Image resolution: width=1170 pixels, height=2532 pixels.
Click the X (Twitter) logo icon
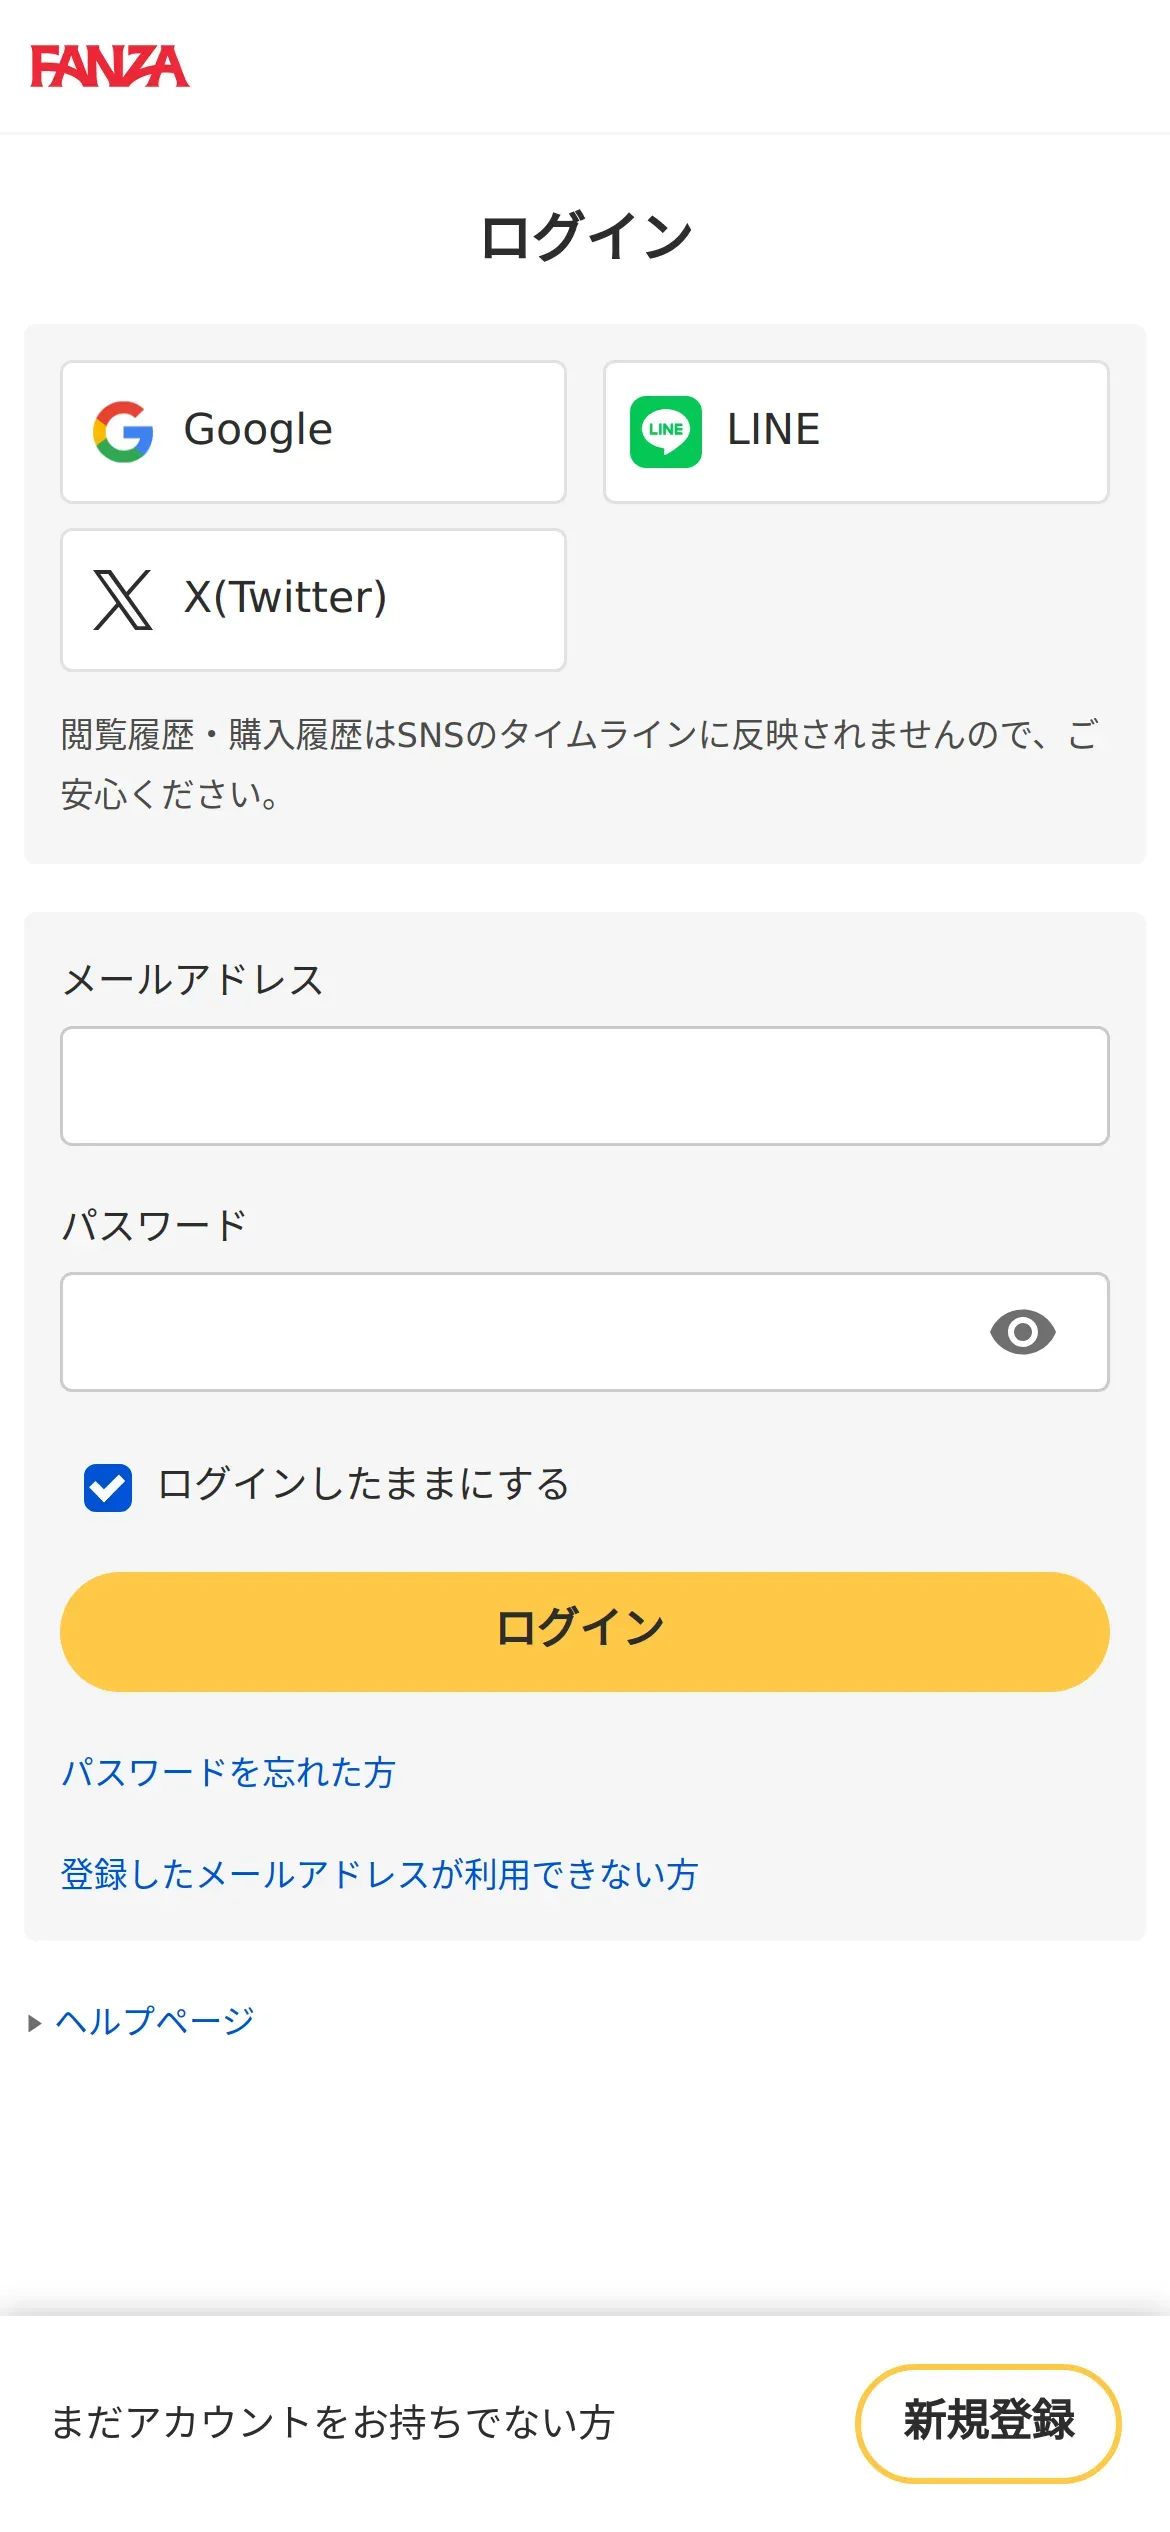coord(123,600)
